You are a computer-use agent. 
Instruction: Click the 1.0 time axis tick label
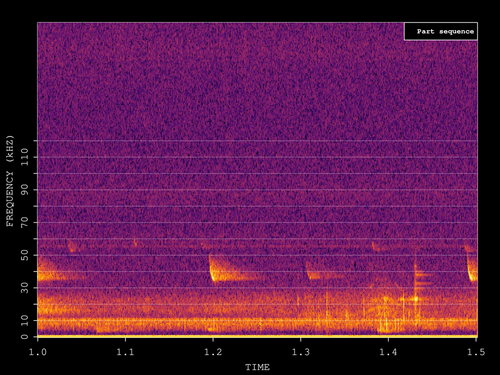(38, 352)
